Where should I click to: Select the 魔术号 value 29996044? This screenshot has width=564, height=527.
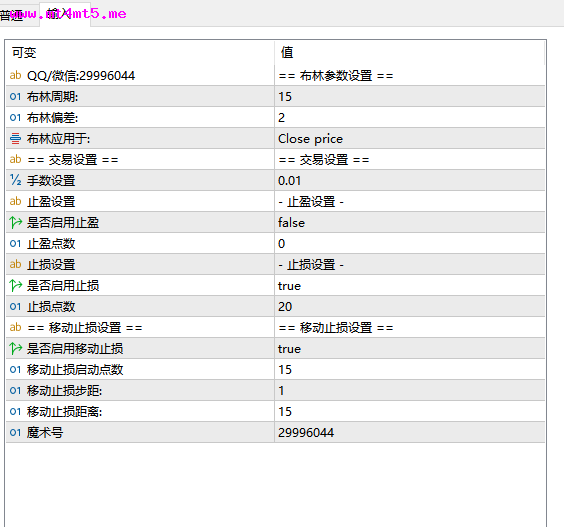point(410,432)
